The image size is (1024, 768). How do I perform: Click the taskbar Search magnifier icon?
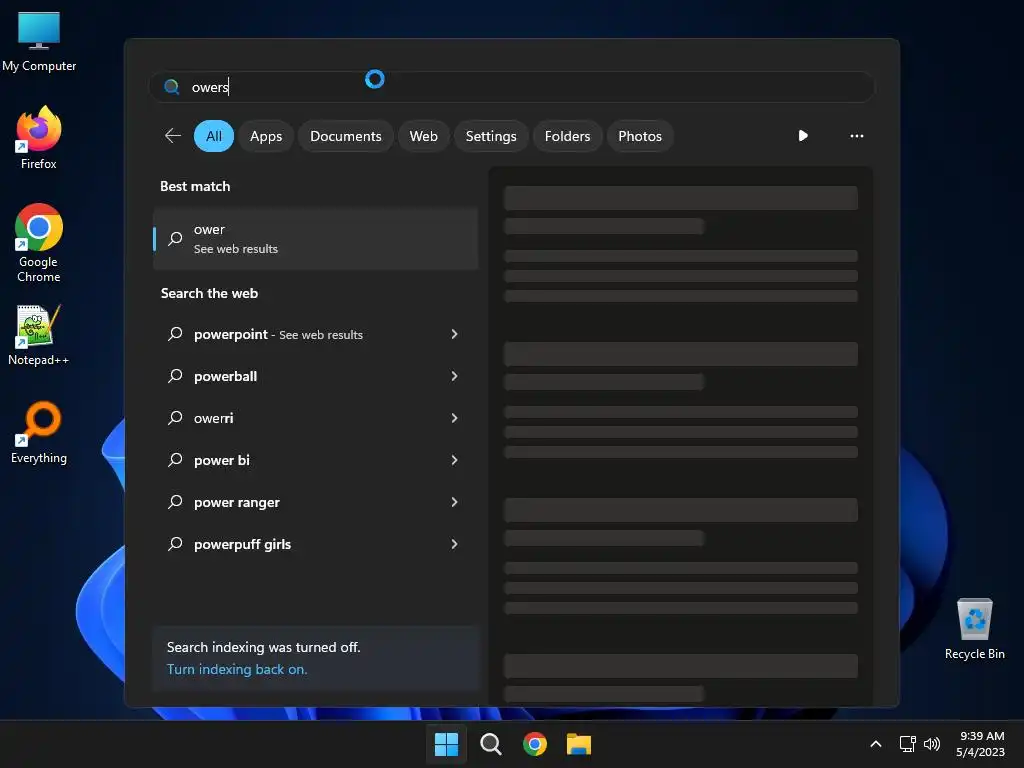click(x=490, y=744)
